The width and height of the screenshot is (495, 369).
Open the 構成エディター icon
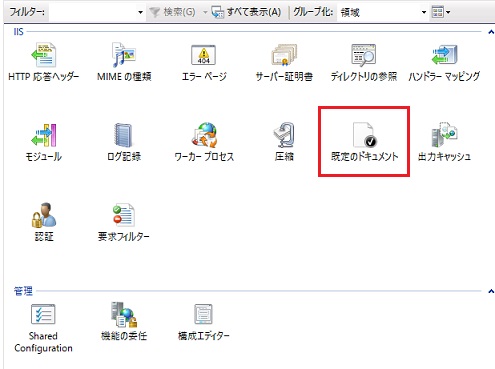click(204, 314)
